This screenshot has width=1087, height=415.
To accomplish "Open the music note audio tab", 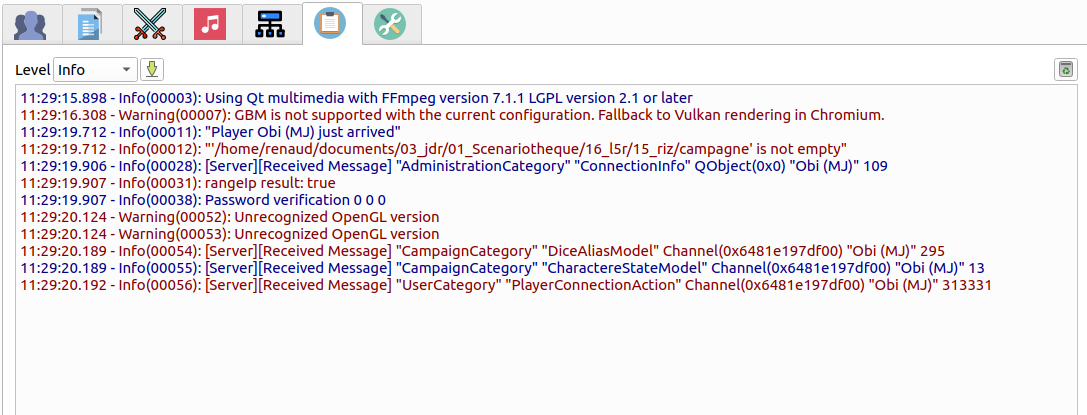I will (210, 24).
